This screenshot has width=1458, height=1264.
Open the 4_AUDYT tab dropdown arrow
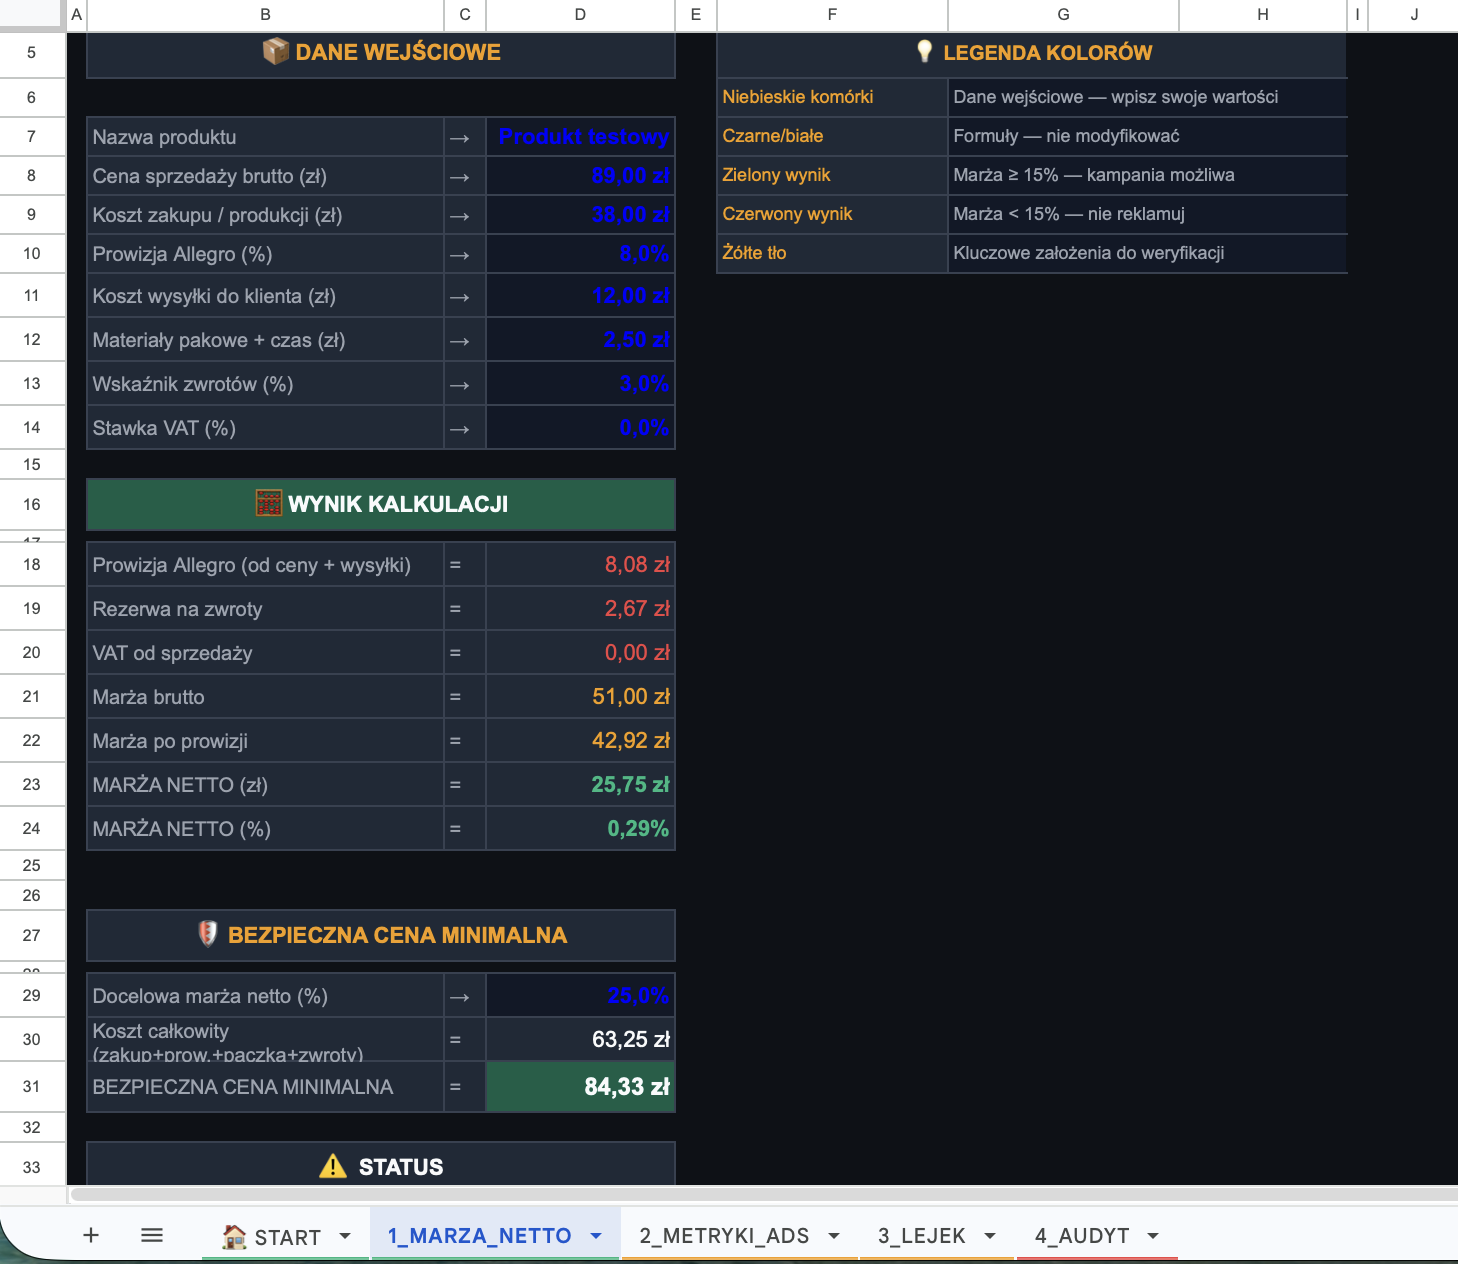(x=1153, y=1236)
